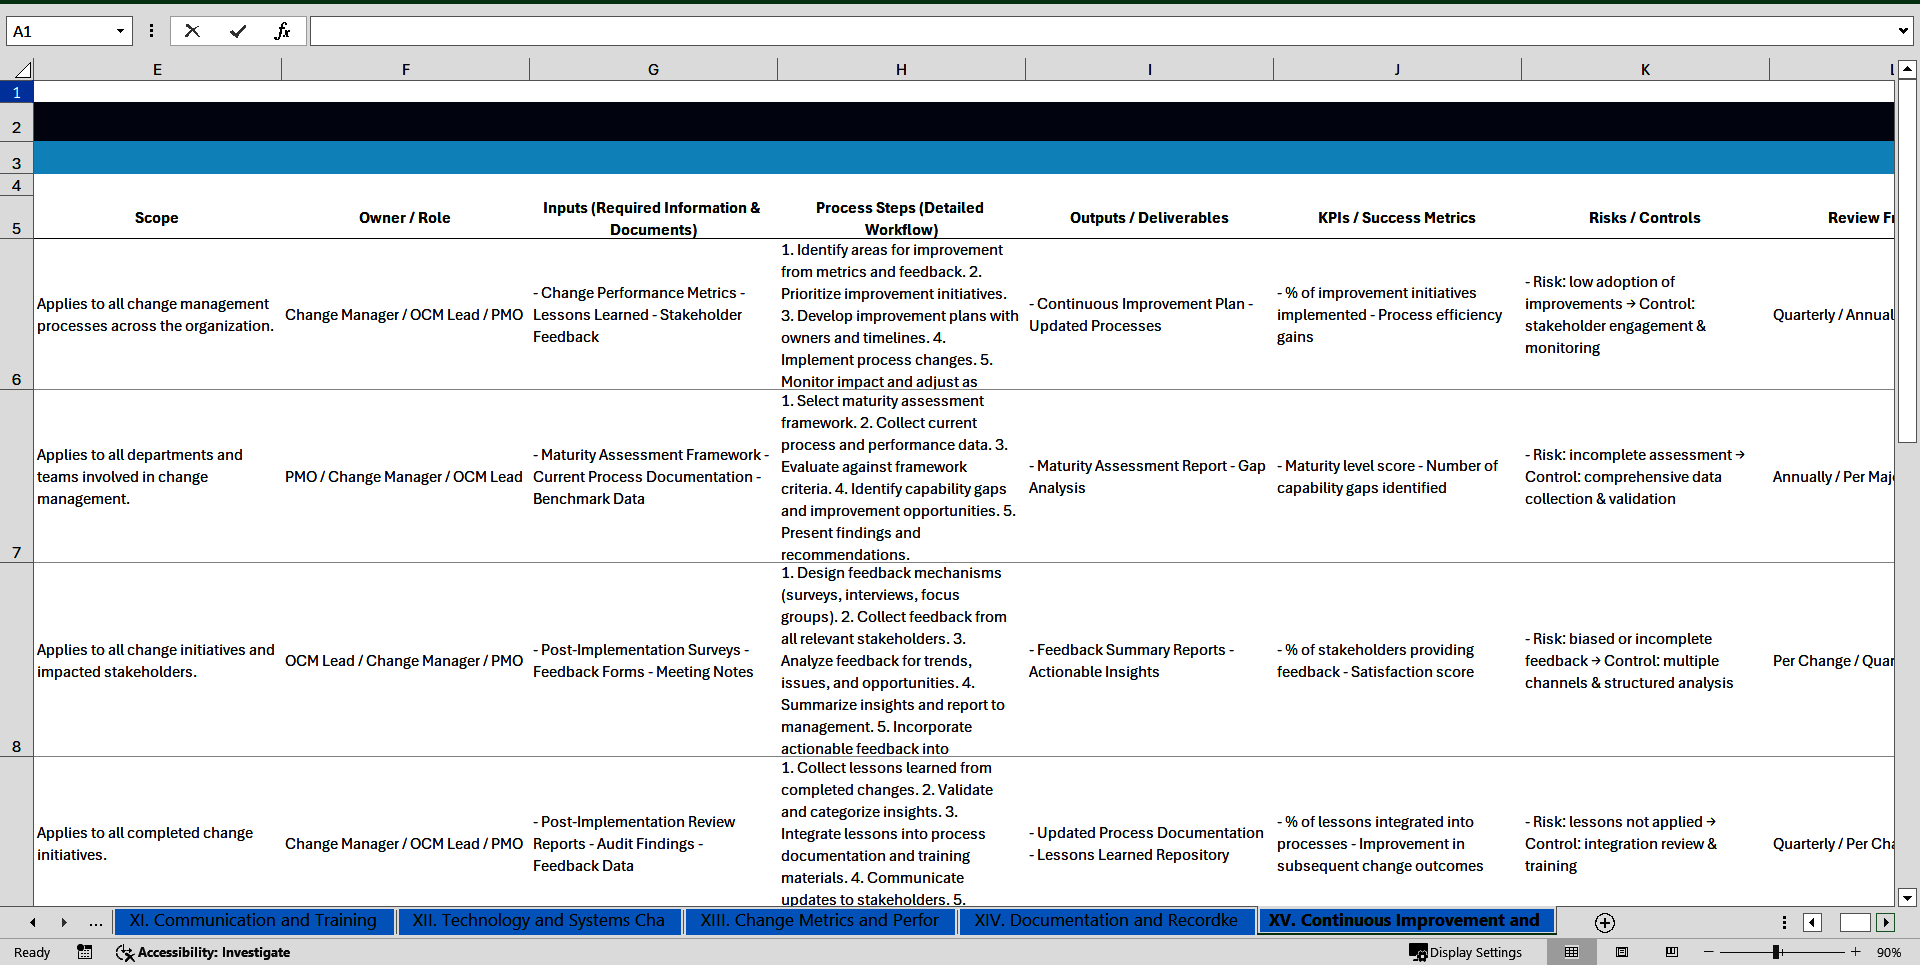Click the Cancel entry X icon
The width and height of the screenshot is (1920, 966).
coord(192,31)
